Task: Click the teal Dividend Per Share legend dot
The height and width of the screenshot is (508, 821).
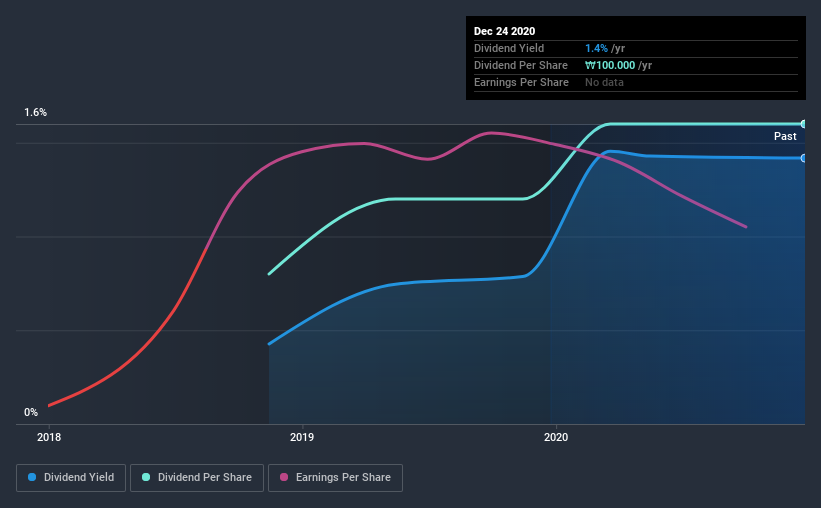Action: click(x=146, y=477)
